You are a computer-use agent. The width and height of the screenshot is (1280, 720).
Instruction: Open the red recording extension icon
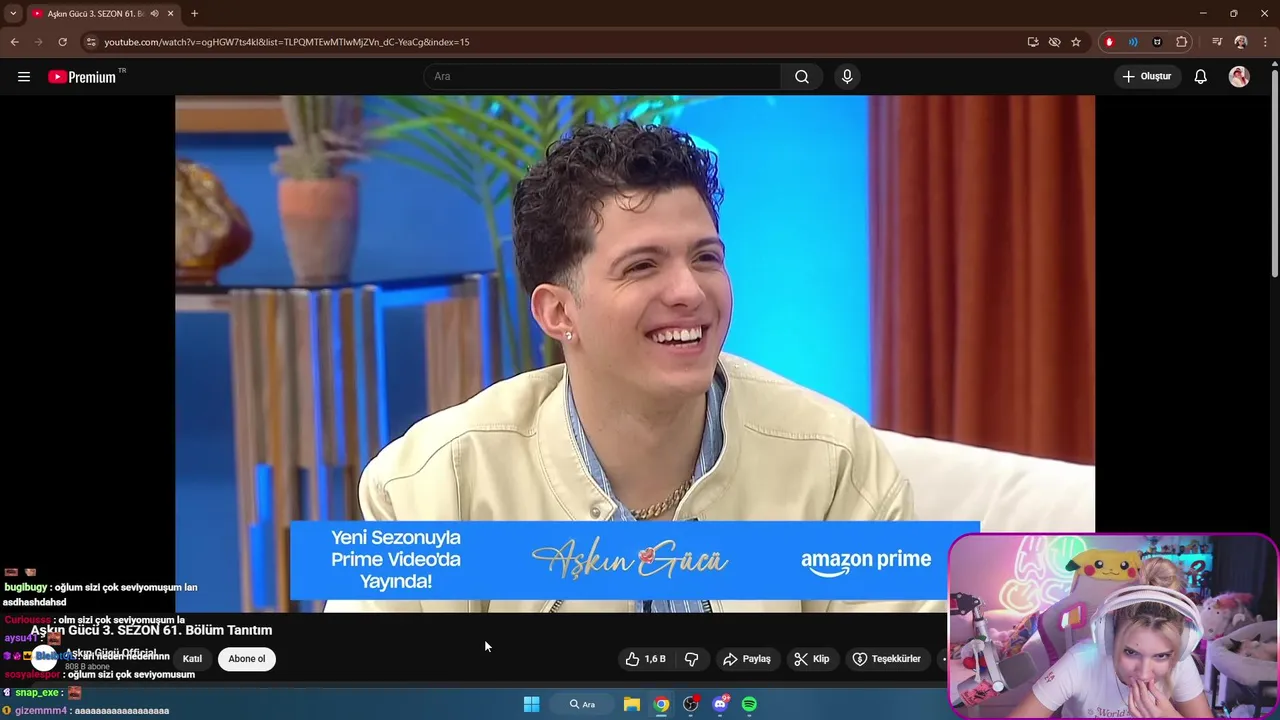(x=1109, y=42)
